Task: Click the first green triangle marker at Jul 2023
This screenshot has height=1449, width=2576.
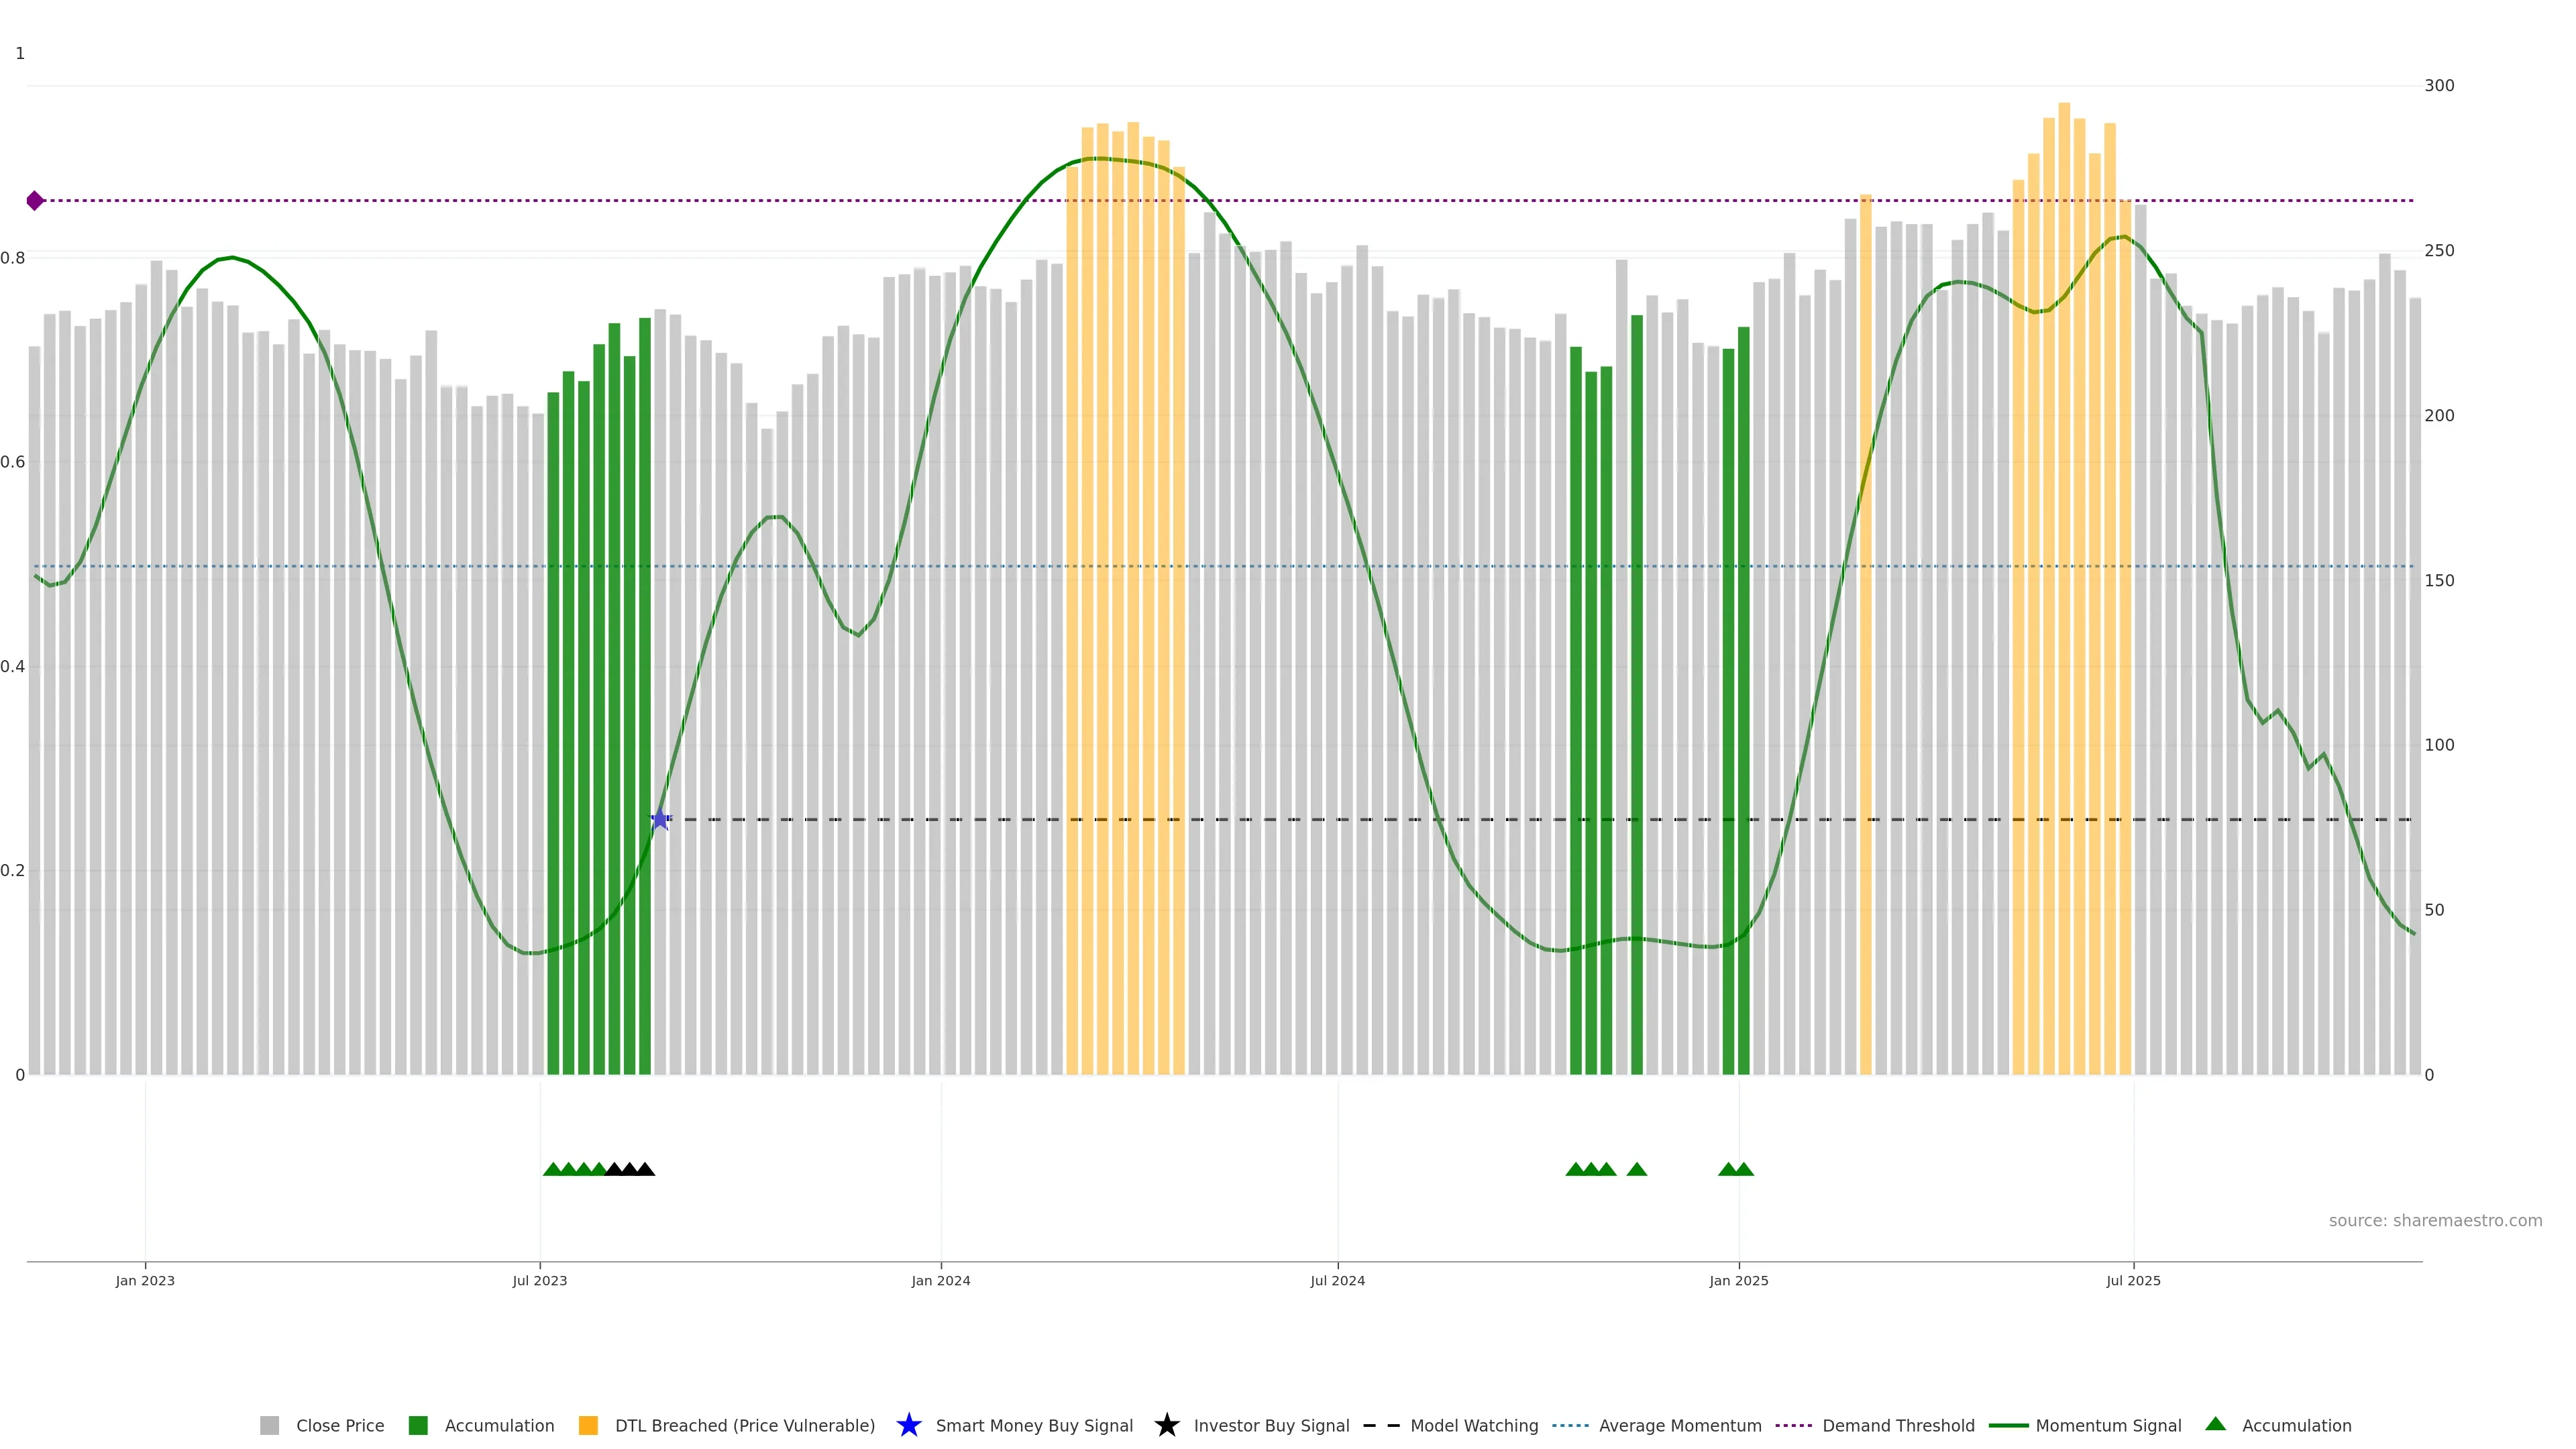Action: 552,1169
